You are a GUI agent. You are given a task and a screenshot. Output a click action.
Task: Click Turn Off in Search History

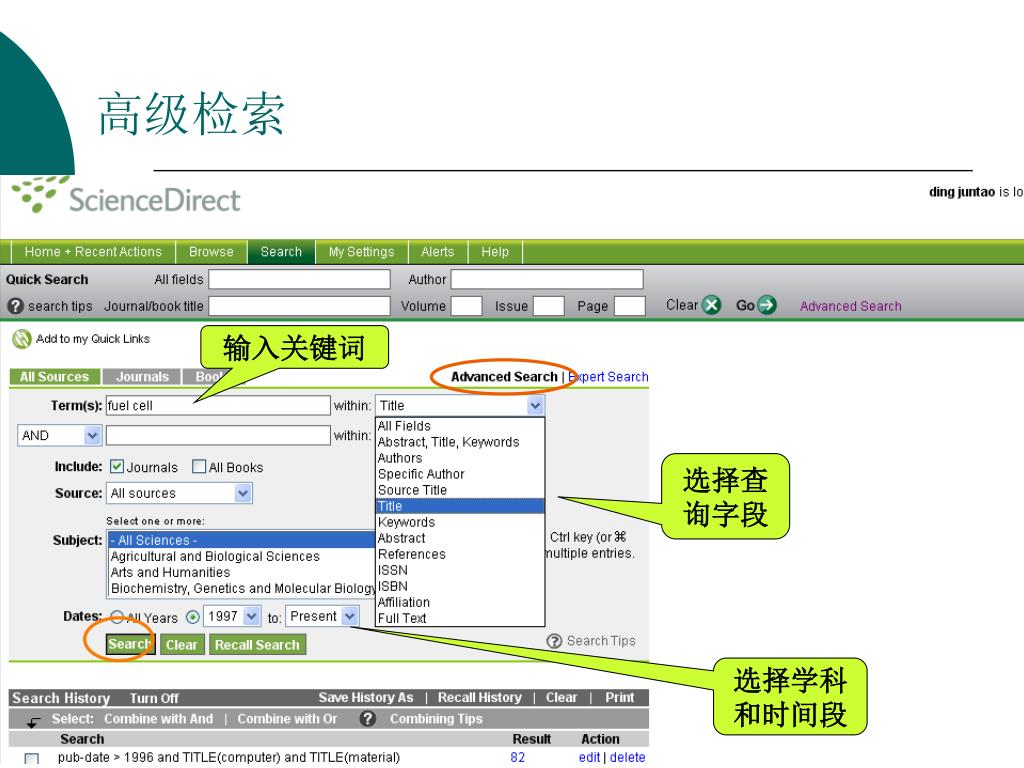click(x=154, y=698)
